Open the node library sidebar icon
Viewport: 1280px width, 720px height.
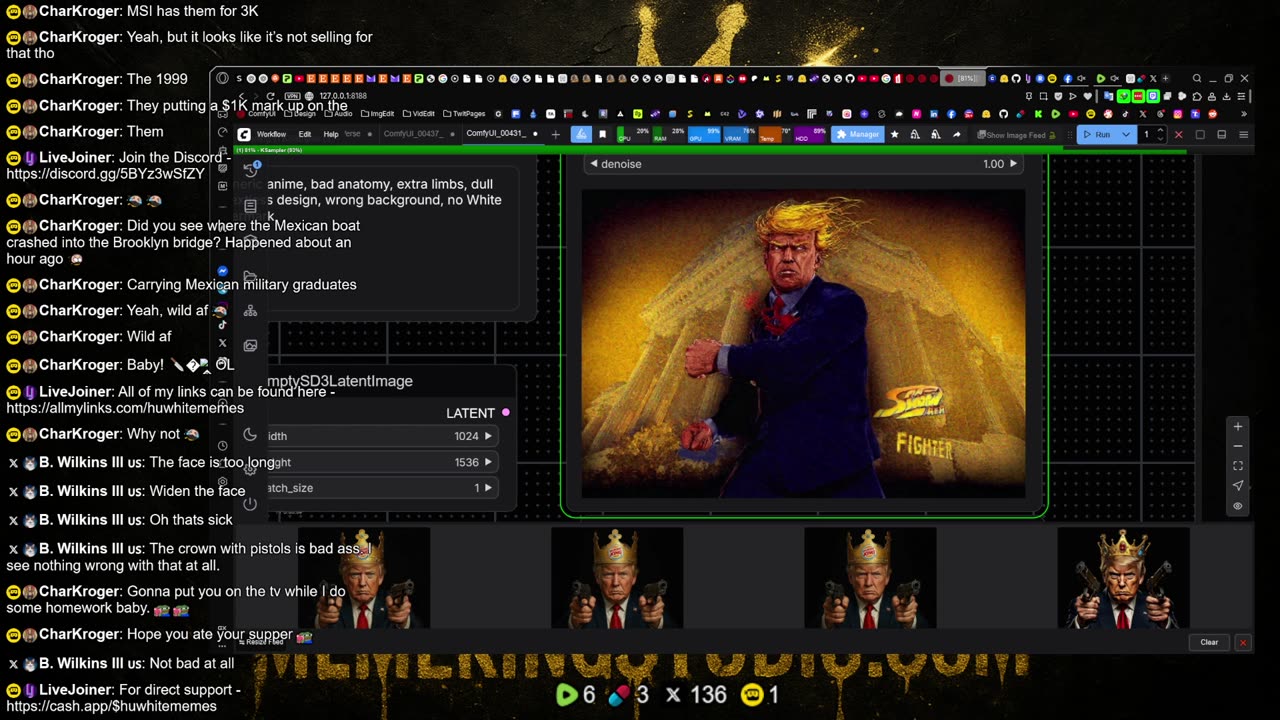point(250,206)
